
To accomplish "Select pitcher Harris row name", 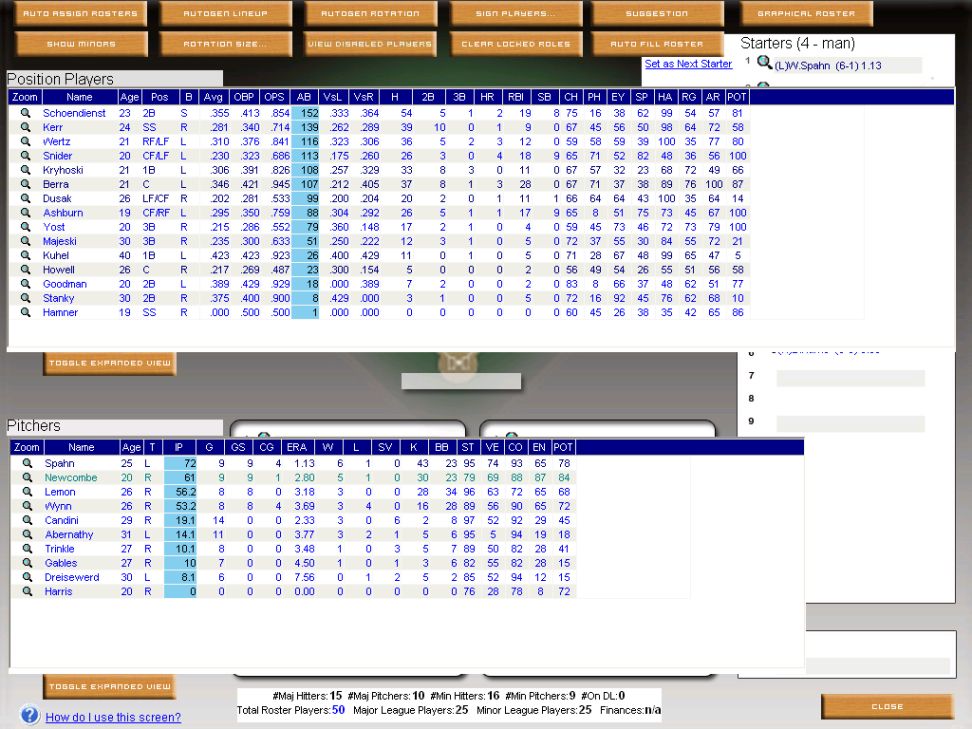I will coord(58,591).
